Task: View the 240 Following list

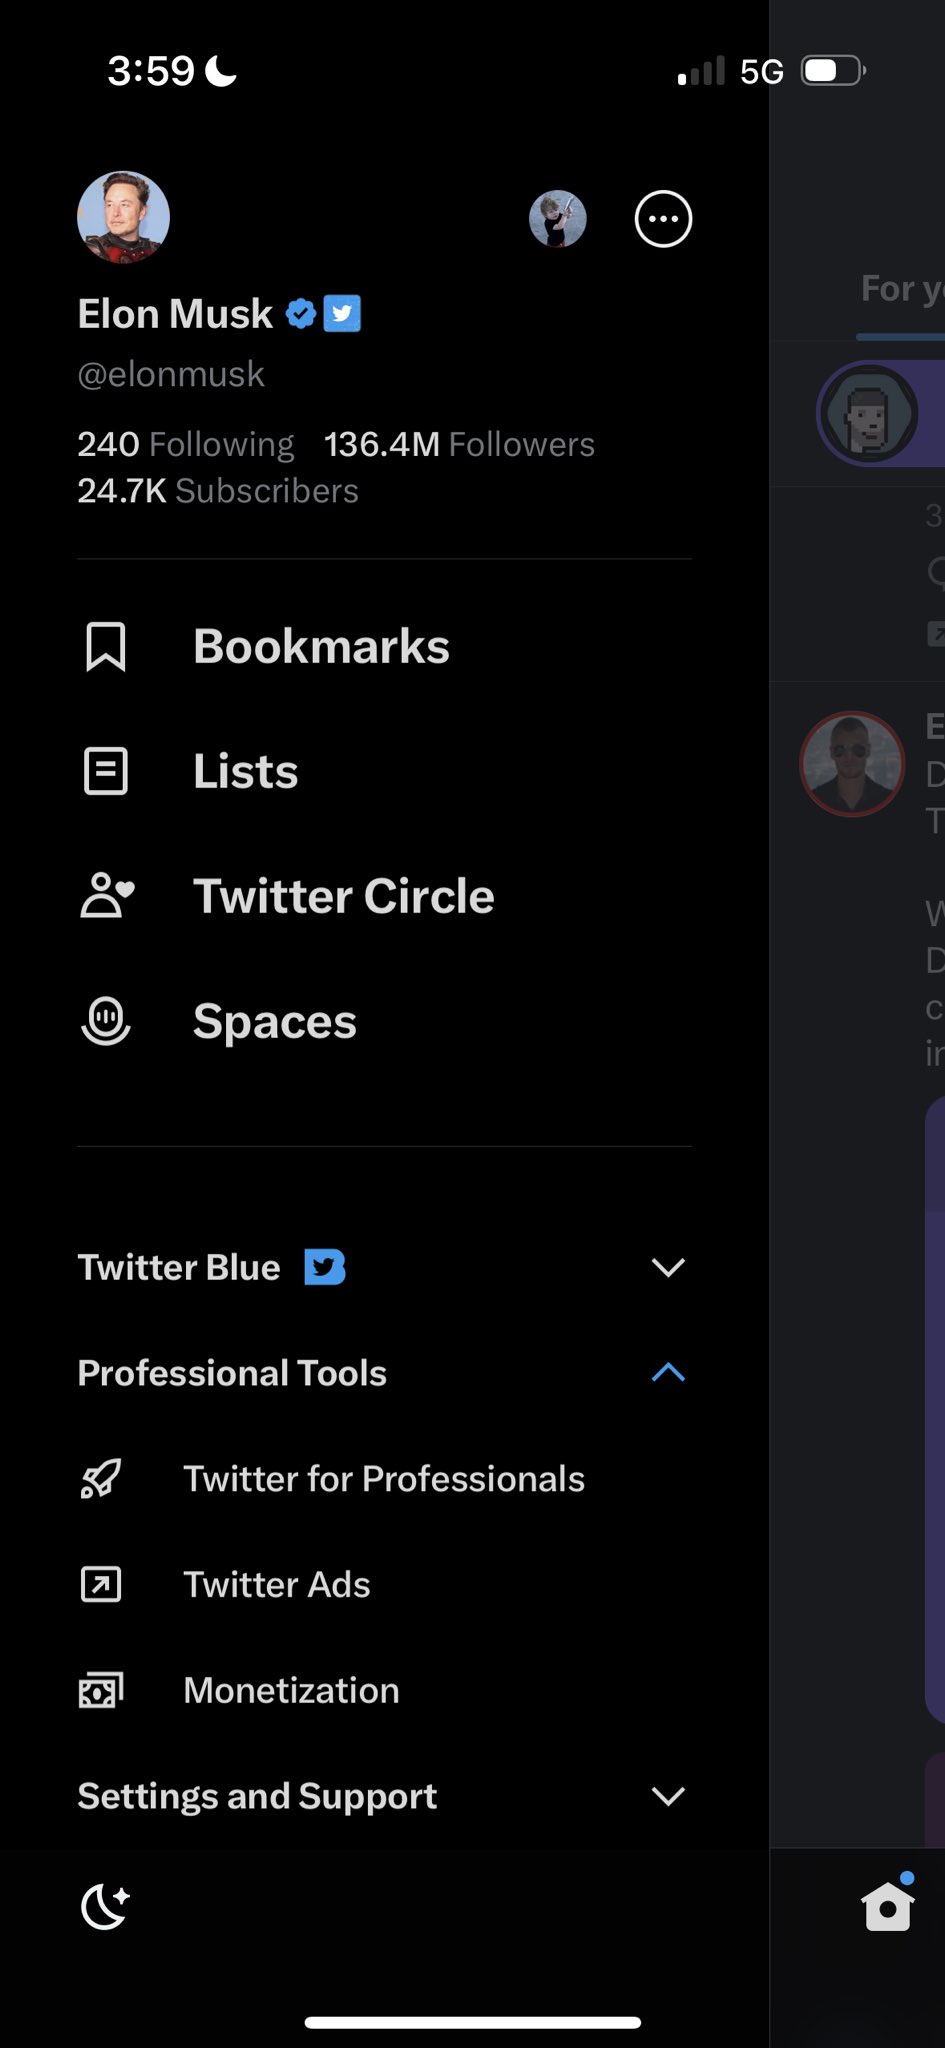Action: 186,444
